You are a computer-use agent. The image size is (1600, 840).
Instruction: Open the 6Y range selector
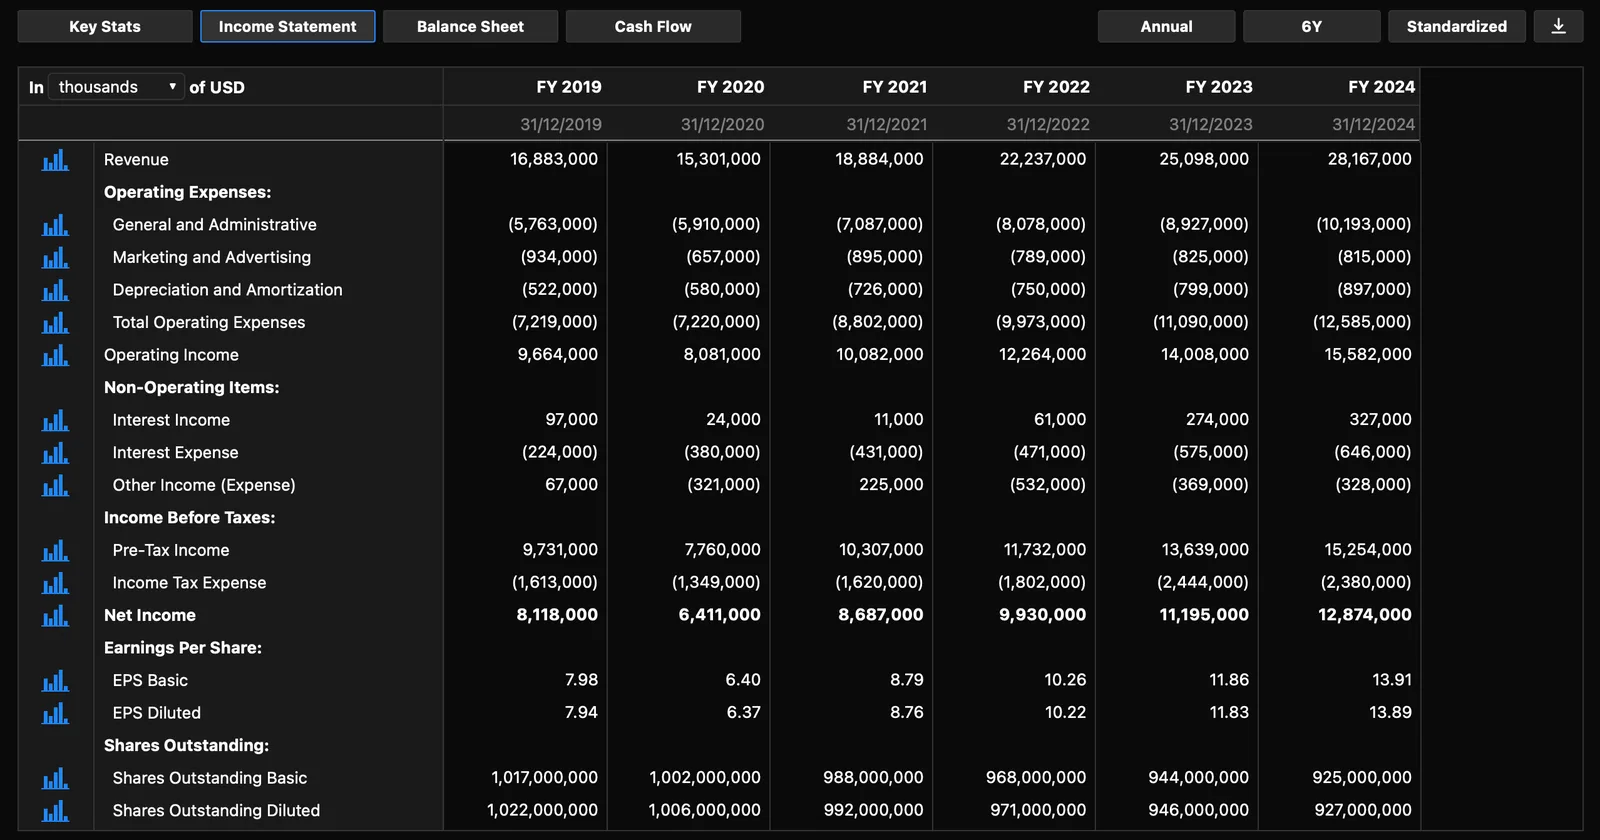(1311, 26)
